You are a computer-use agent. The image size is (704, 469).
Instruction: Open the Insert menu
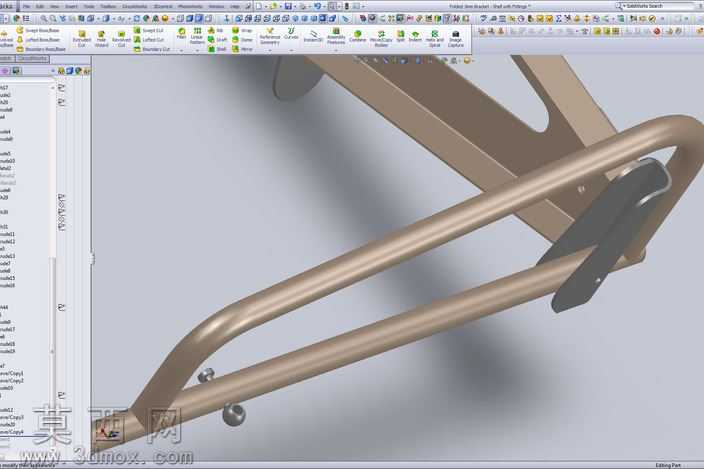pos(71,7)
